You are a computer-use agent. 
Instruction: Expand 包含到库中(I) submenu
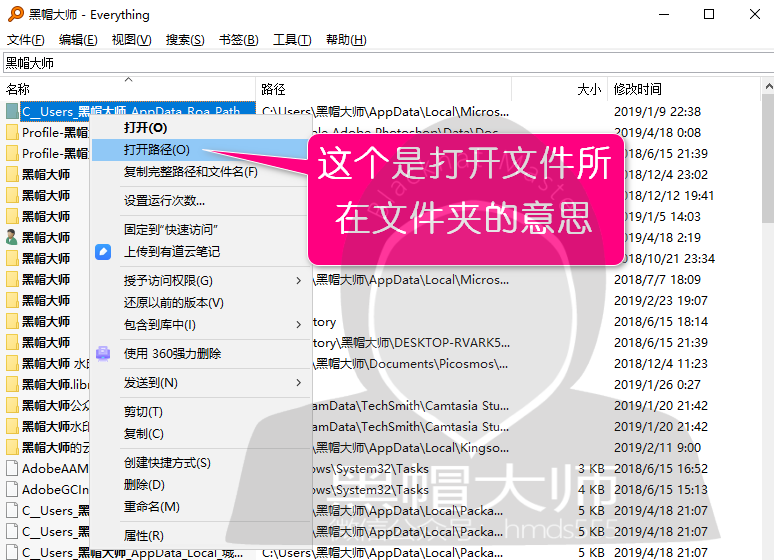pyautogui.click(x=199, y=325)
